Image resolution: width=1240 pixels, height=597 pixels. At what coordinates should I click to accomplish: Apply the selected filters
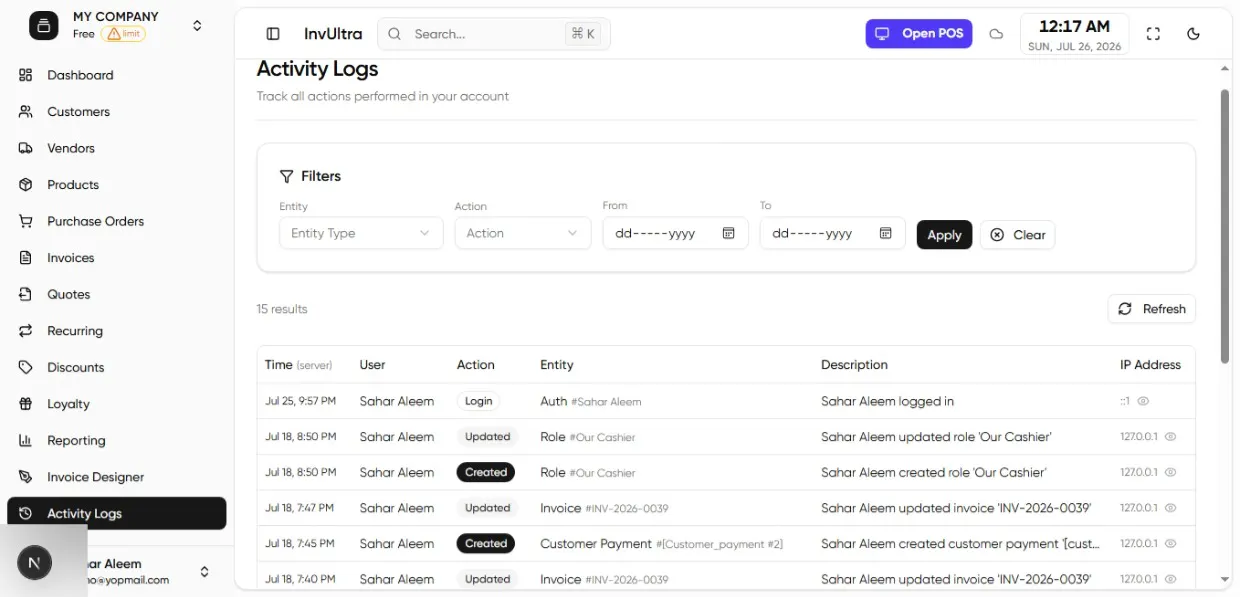[x=944, y=234]
